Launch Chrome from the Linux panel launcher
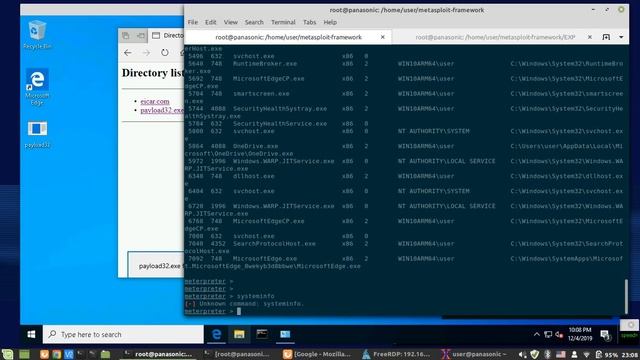The width and height of the screenshot is (640, 360). point(56,354)
